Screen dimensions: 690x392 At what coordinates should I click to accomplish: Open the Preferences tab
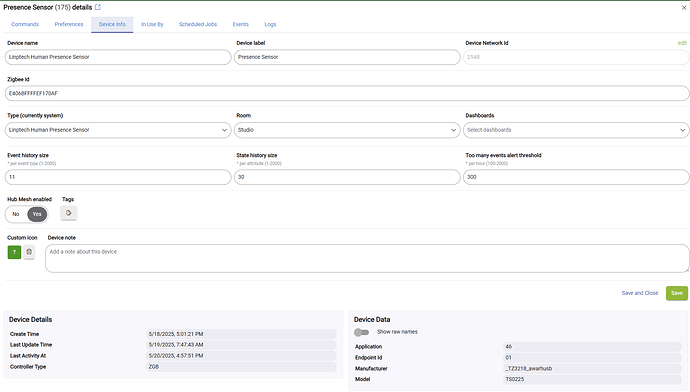click(69, 25)
